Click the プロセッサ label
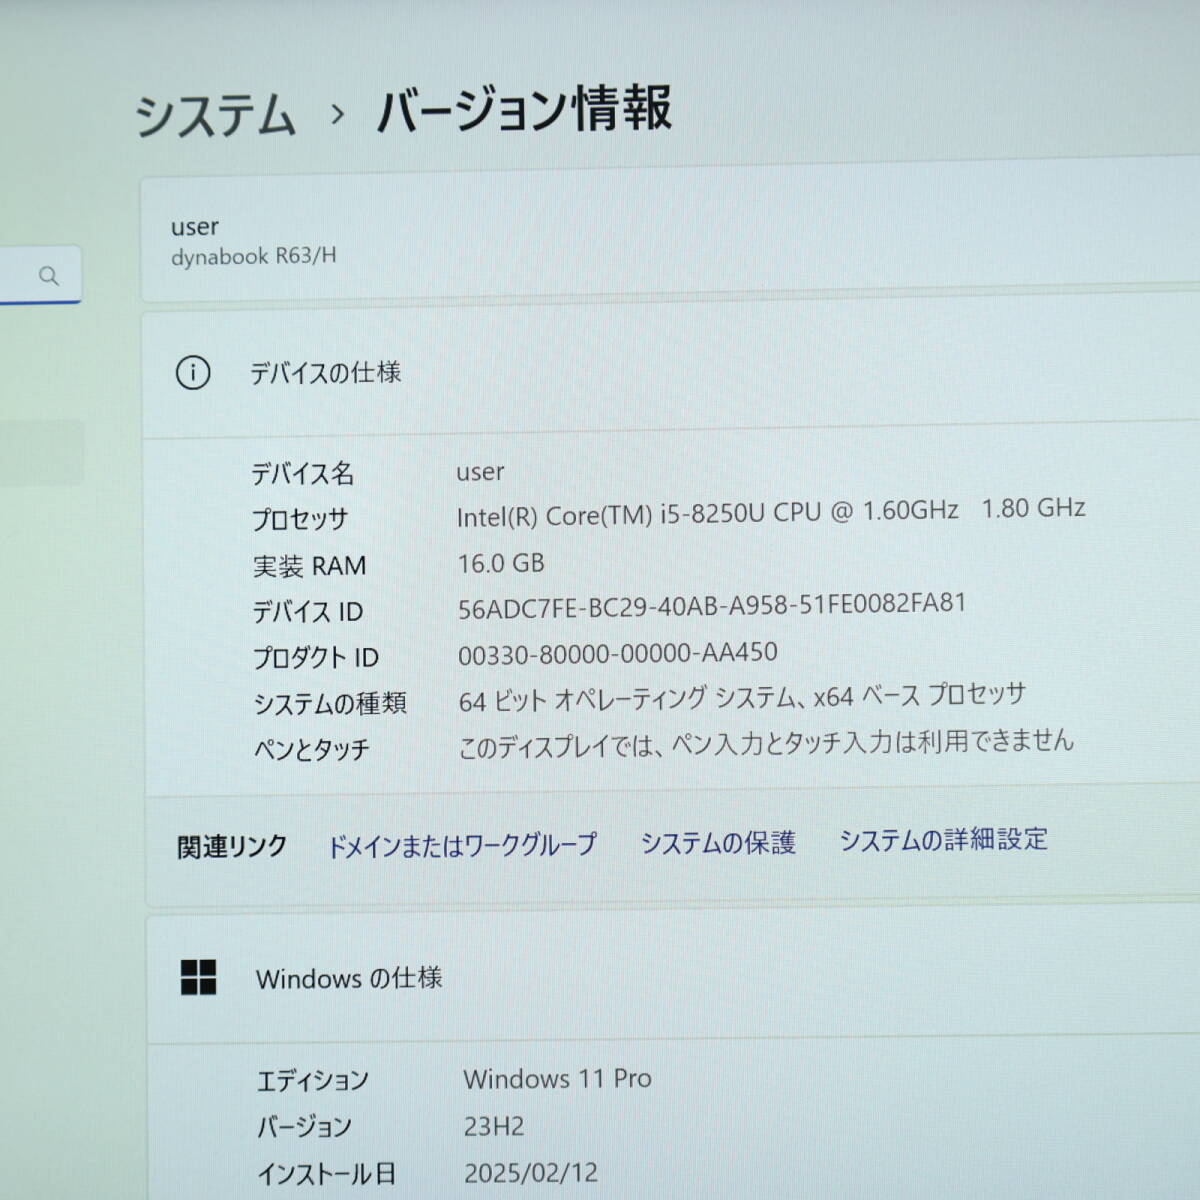The width and height of the screenshot is (1200, 1200). coord(300,519)
